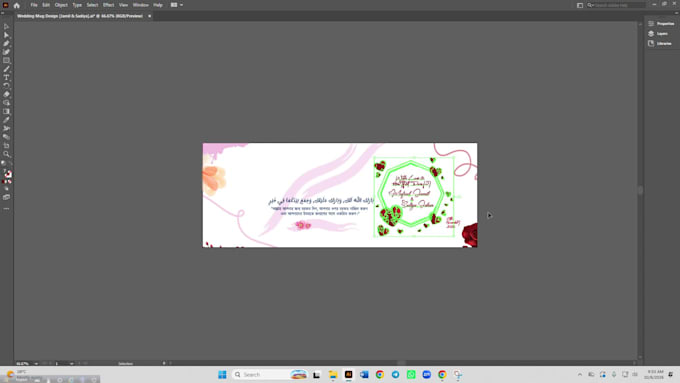680x383 pixels.
Task: Open the Layers panel
Action: [x=658, y=33]
